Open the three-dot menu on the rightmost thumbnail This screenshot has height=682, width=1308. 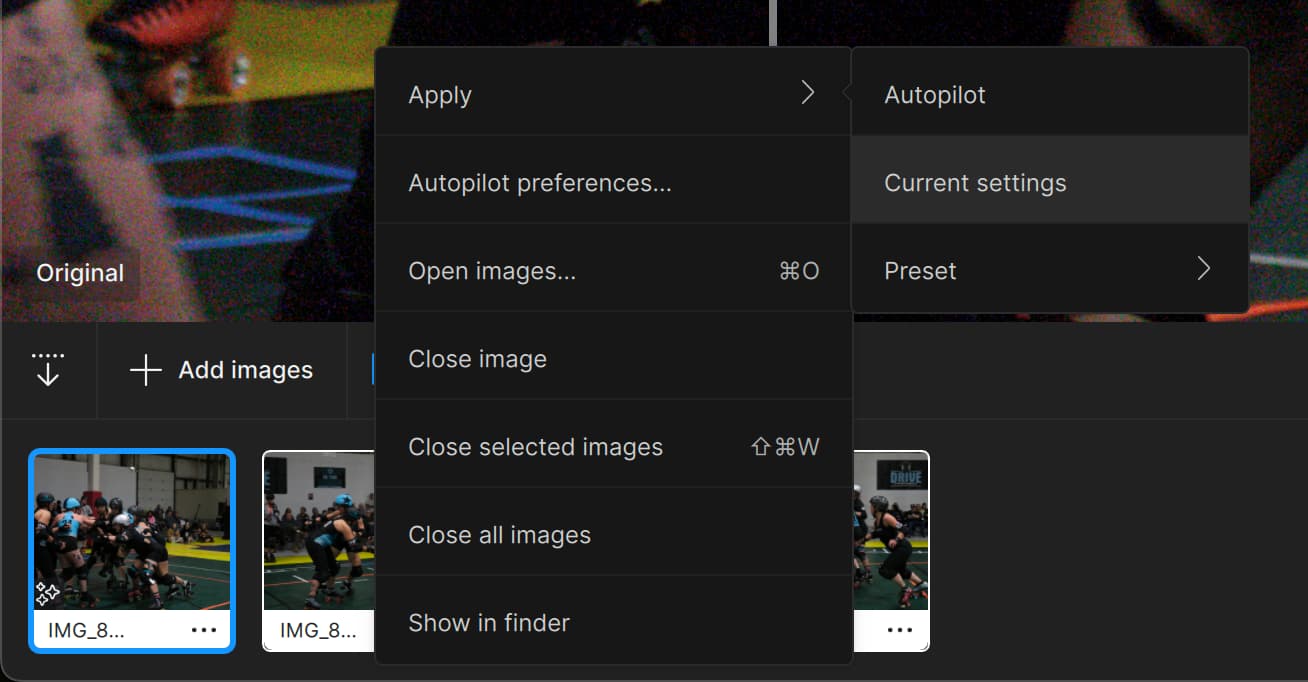point(899,629)
